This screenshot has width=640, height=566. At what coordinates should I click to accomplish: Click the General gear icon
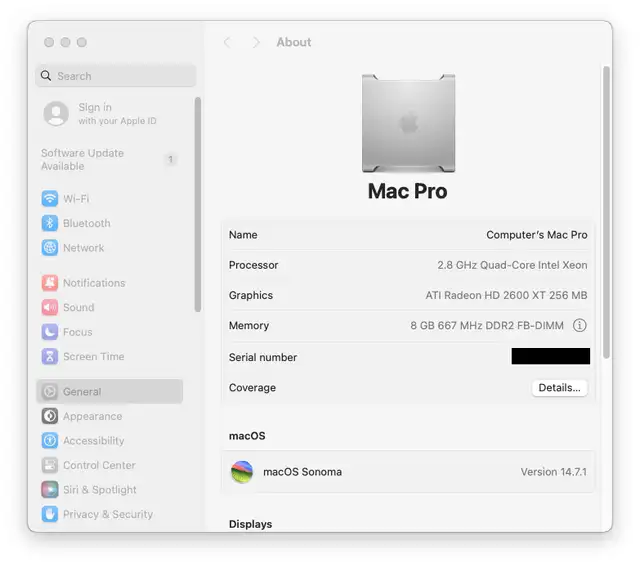(50, 391)
